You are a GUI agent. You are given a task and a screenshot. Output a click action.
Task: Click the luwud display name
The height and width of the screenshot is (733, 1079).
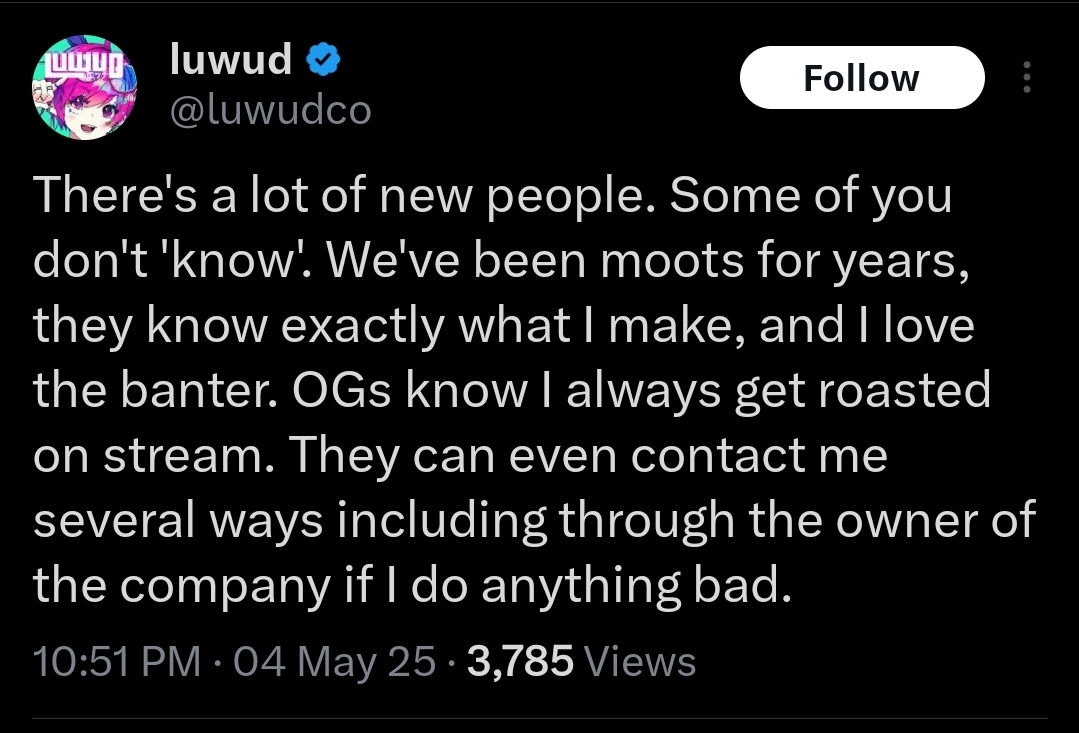pos(231,61)
